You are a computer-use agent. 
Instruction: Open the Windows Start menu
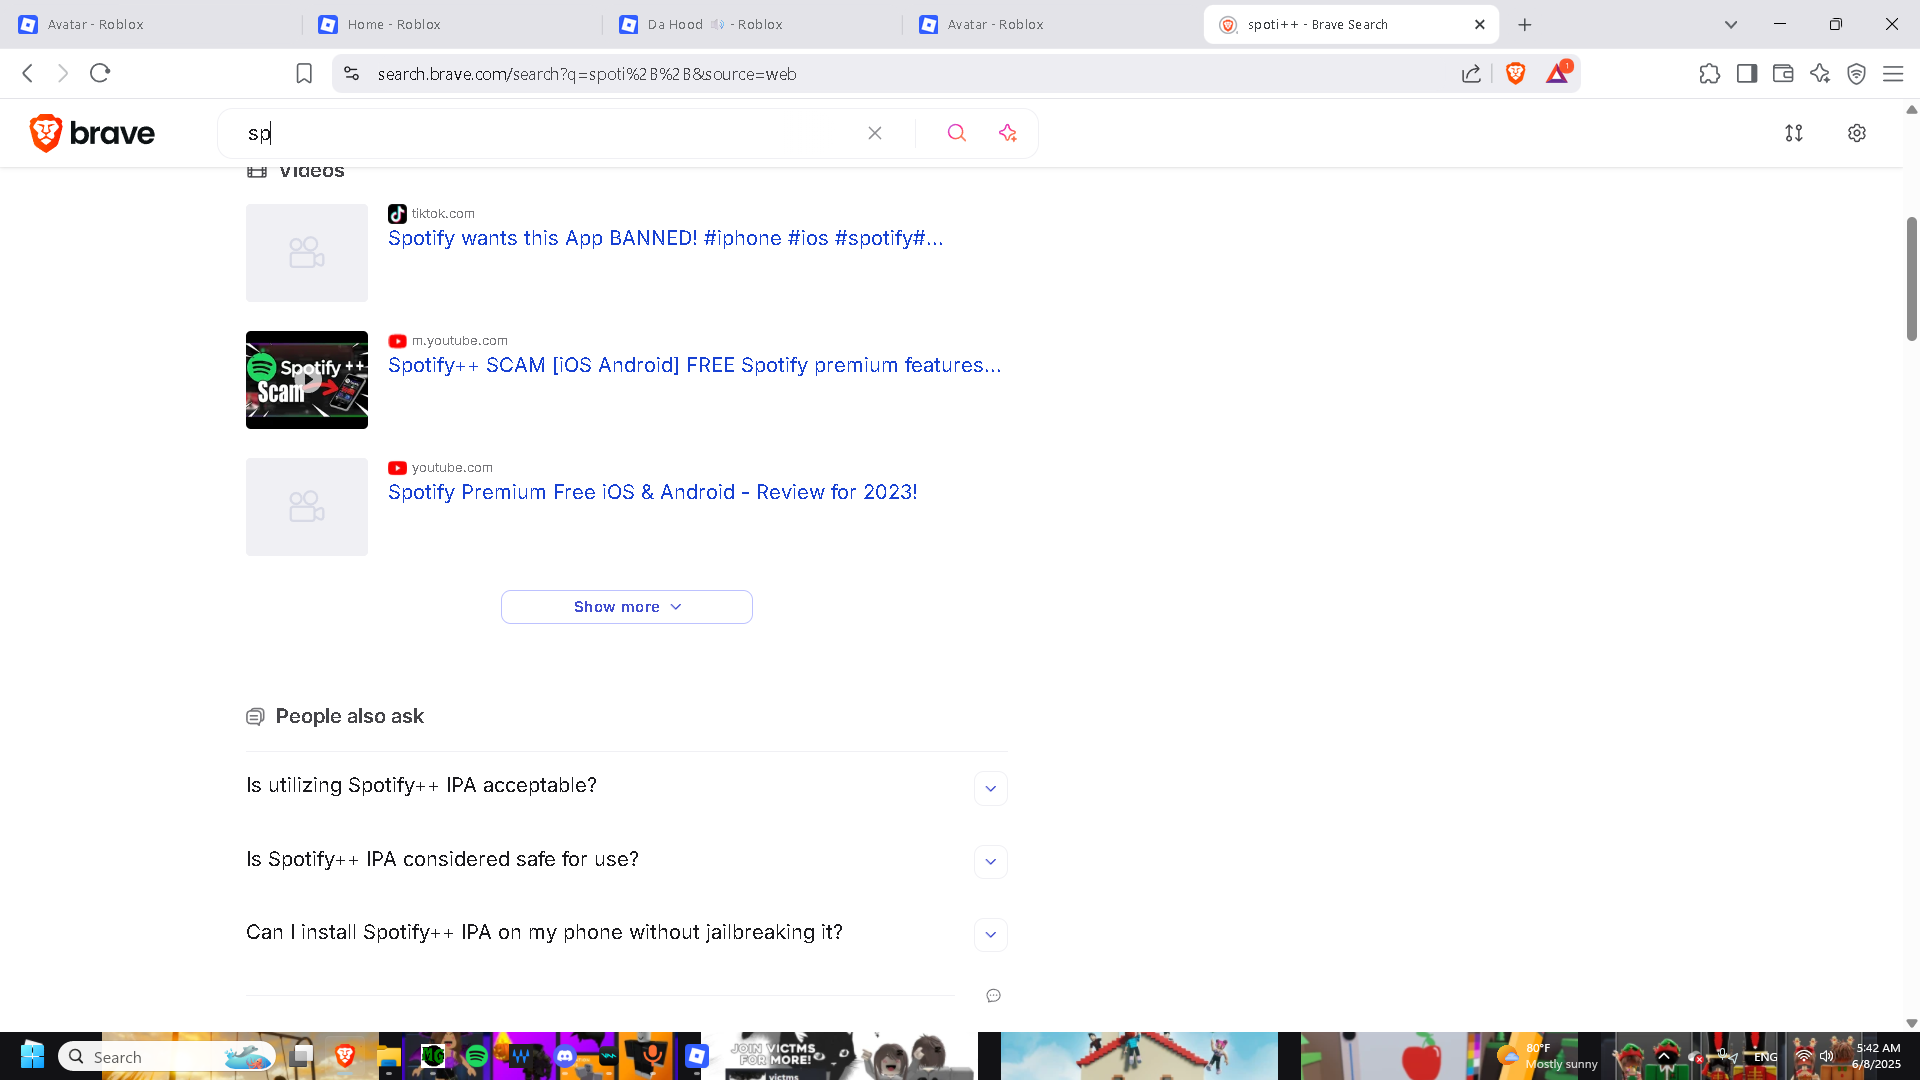32,1056
